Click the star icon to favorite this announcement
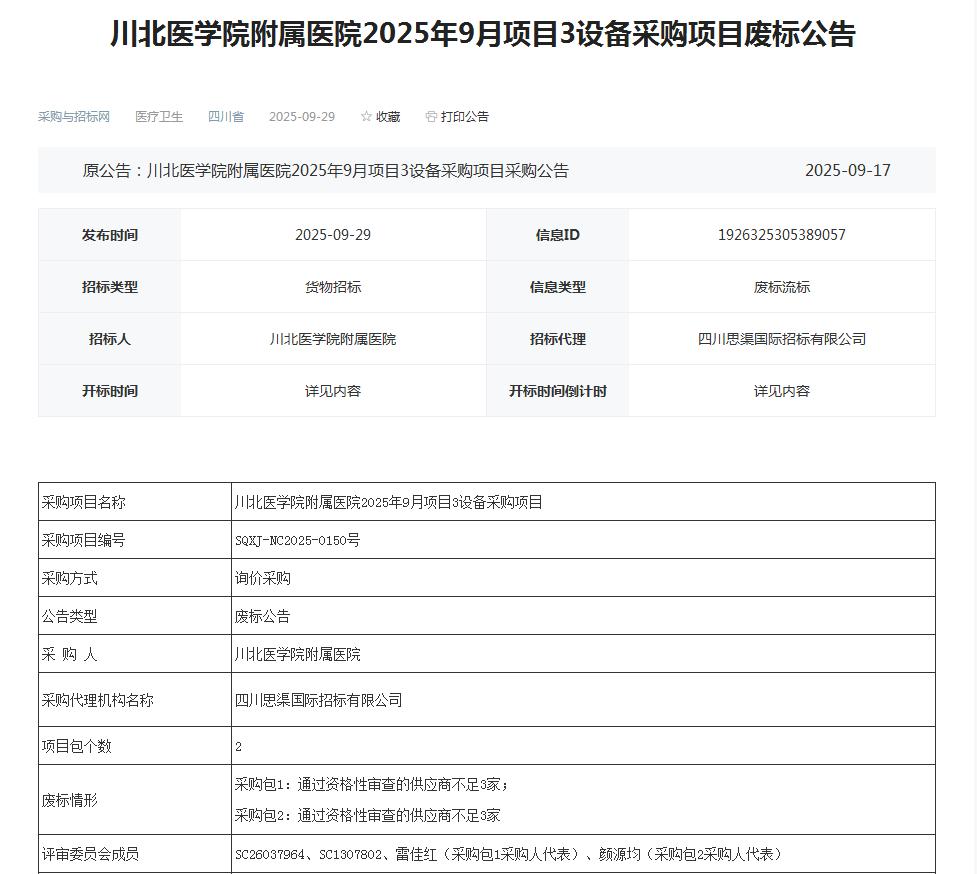Viewport: 977px width, 874px height. point(366,117)
